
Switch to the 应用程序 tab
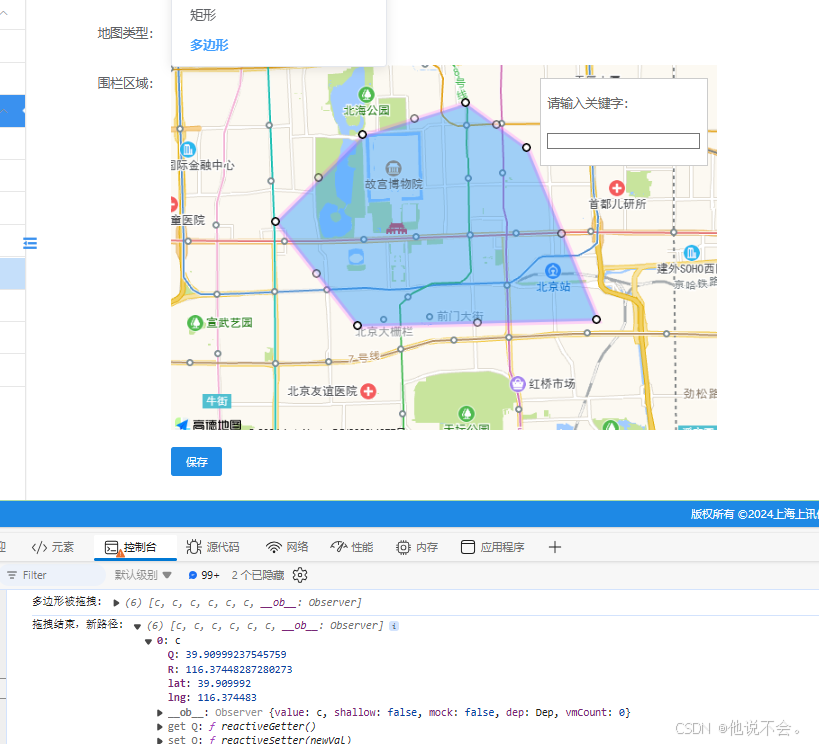[x=493, y=547]
